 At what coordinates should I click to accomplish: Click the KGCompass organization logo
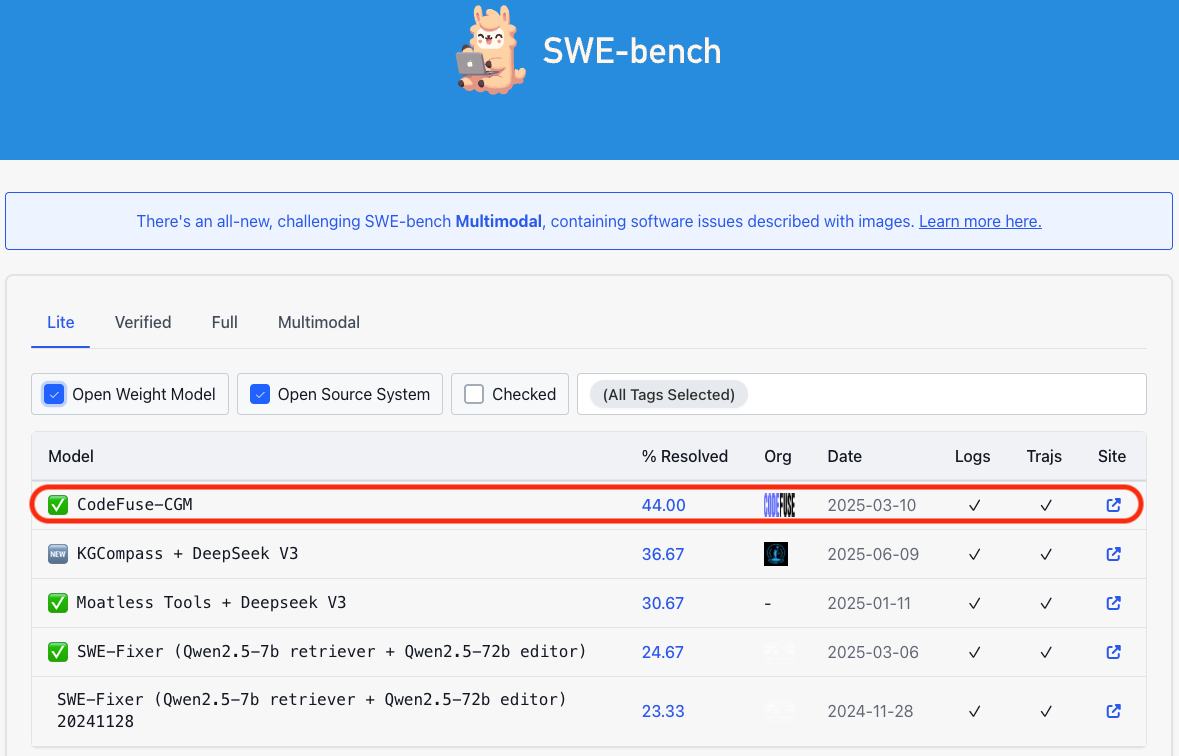pyautogui.click(x=776, y=554)
